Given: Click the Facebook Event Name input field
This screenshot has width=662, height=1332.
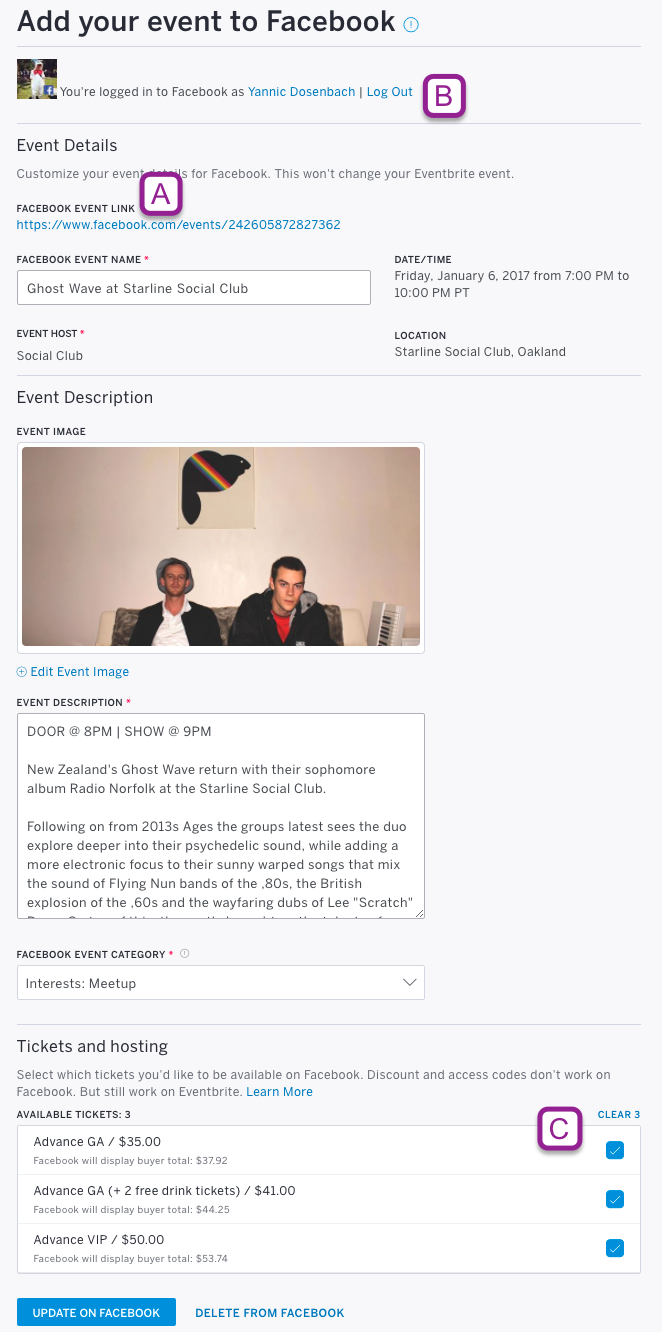Looking at the screenshot, I should [194, 288].
